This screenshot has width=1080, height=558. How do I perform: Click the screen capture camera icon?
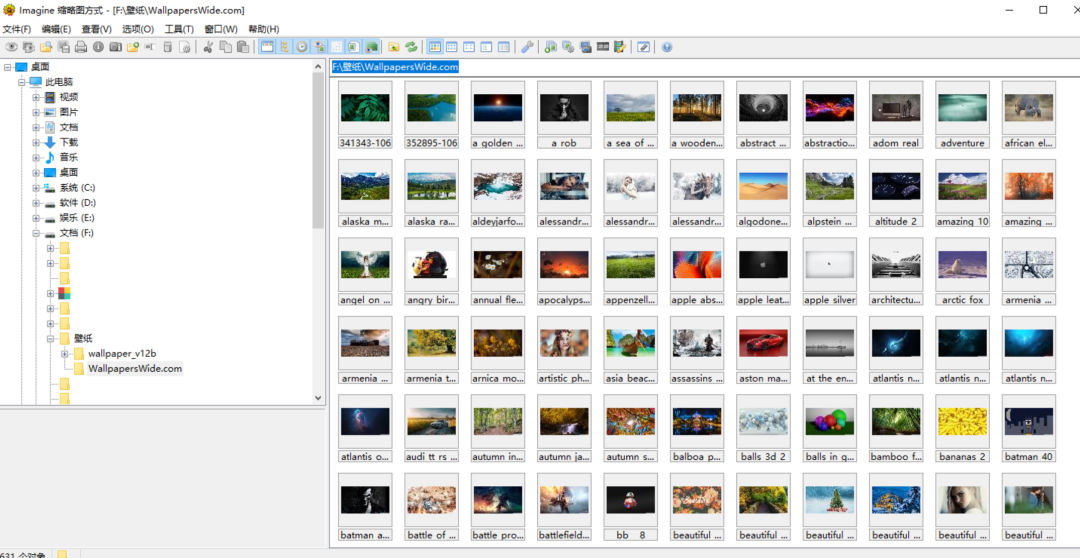point(585,47)
